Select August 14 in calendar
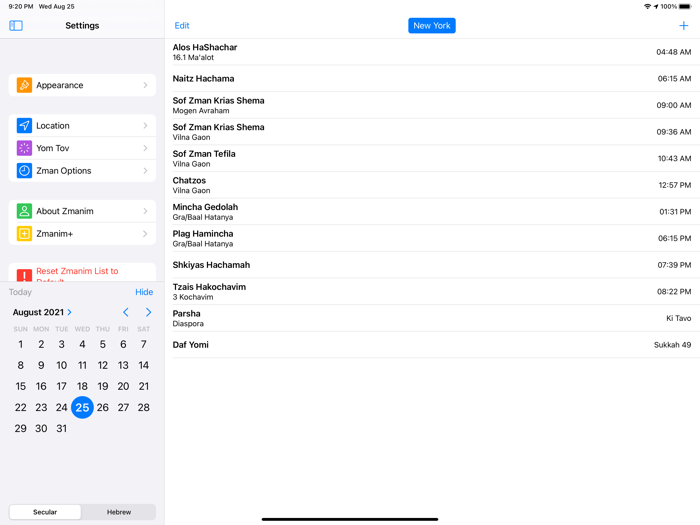 [x=143, y=365]
